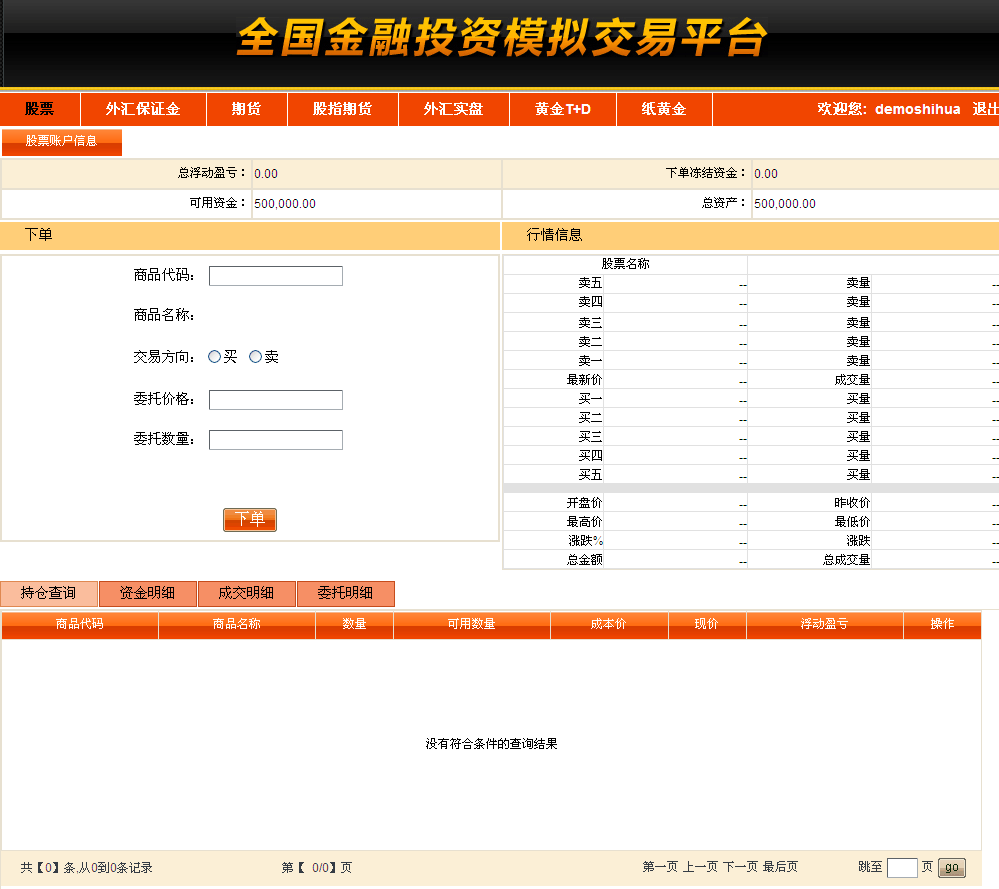Go to 下一页 in pagination
This screenshot has width=999, height=889.
(x=740, y=867)
